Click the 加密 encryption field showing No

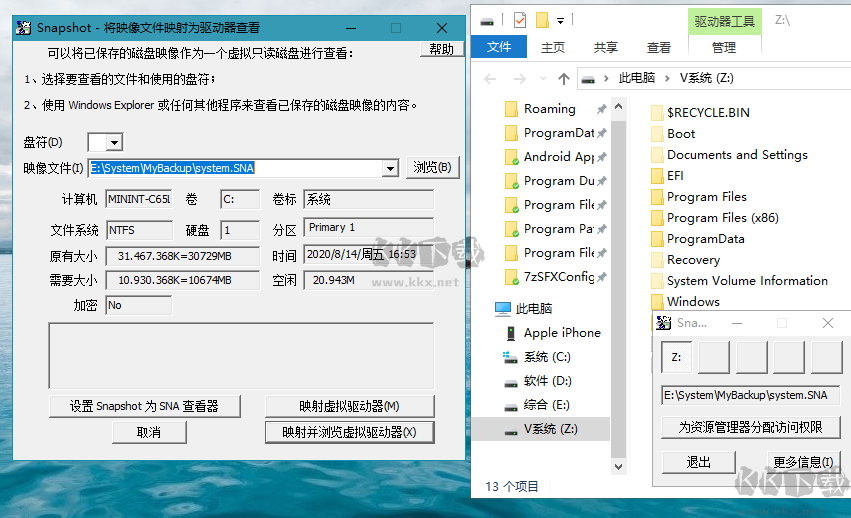click(138, 305)
